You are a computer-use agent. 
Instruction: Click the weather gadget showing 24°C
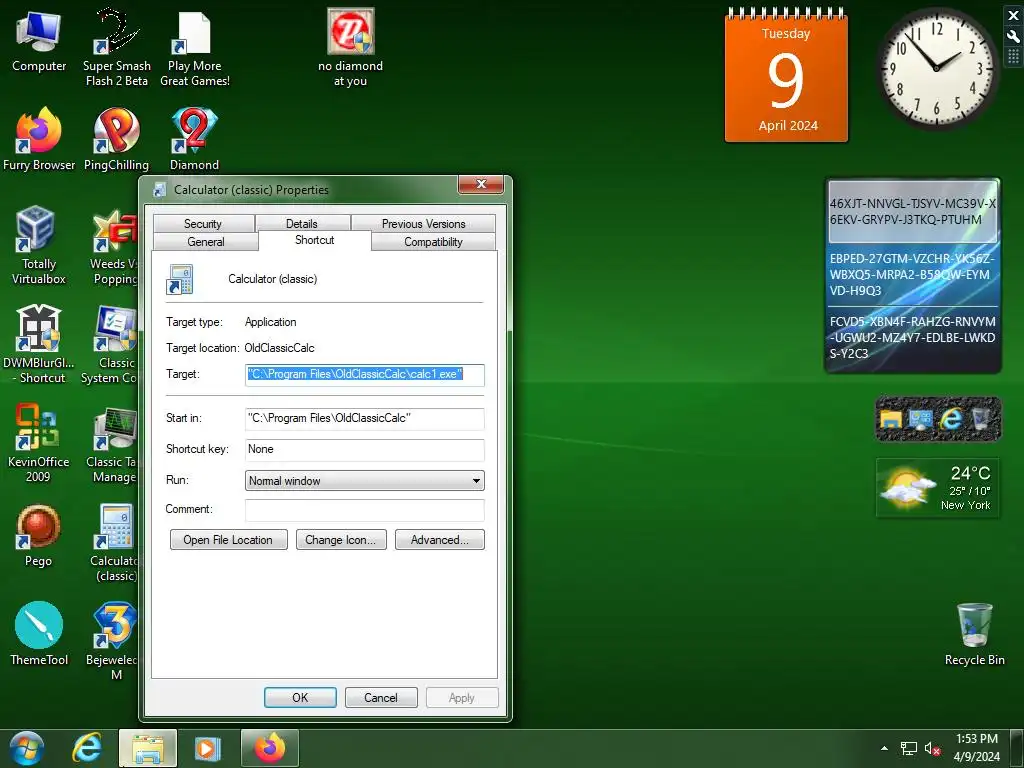coord(937,488)
